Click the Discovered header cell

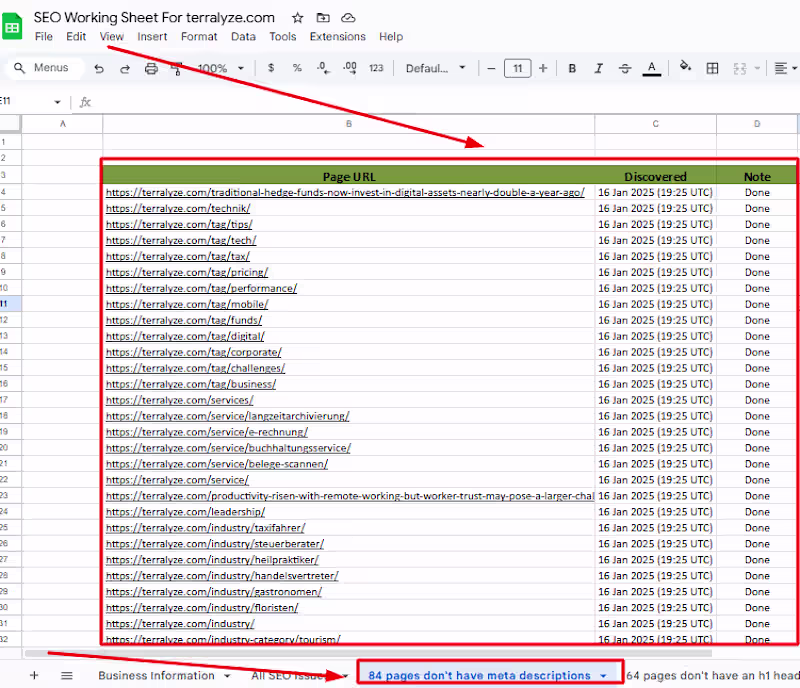[655, 177]
